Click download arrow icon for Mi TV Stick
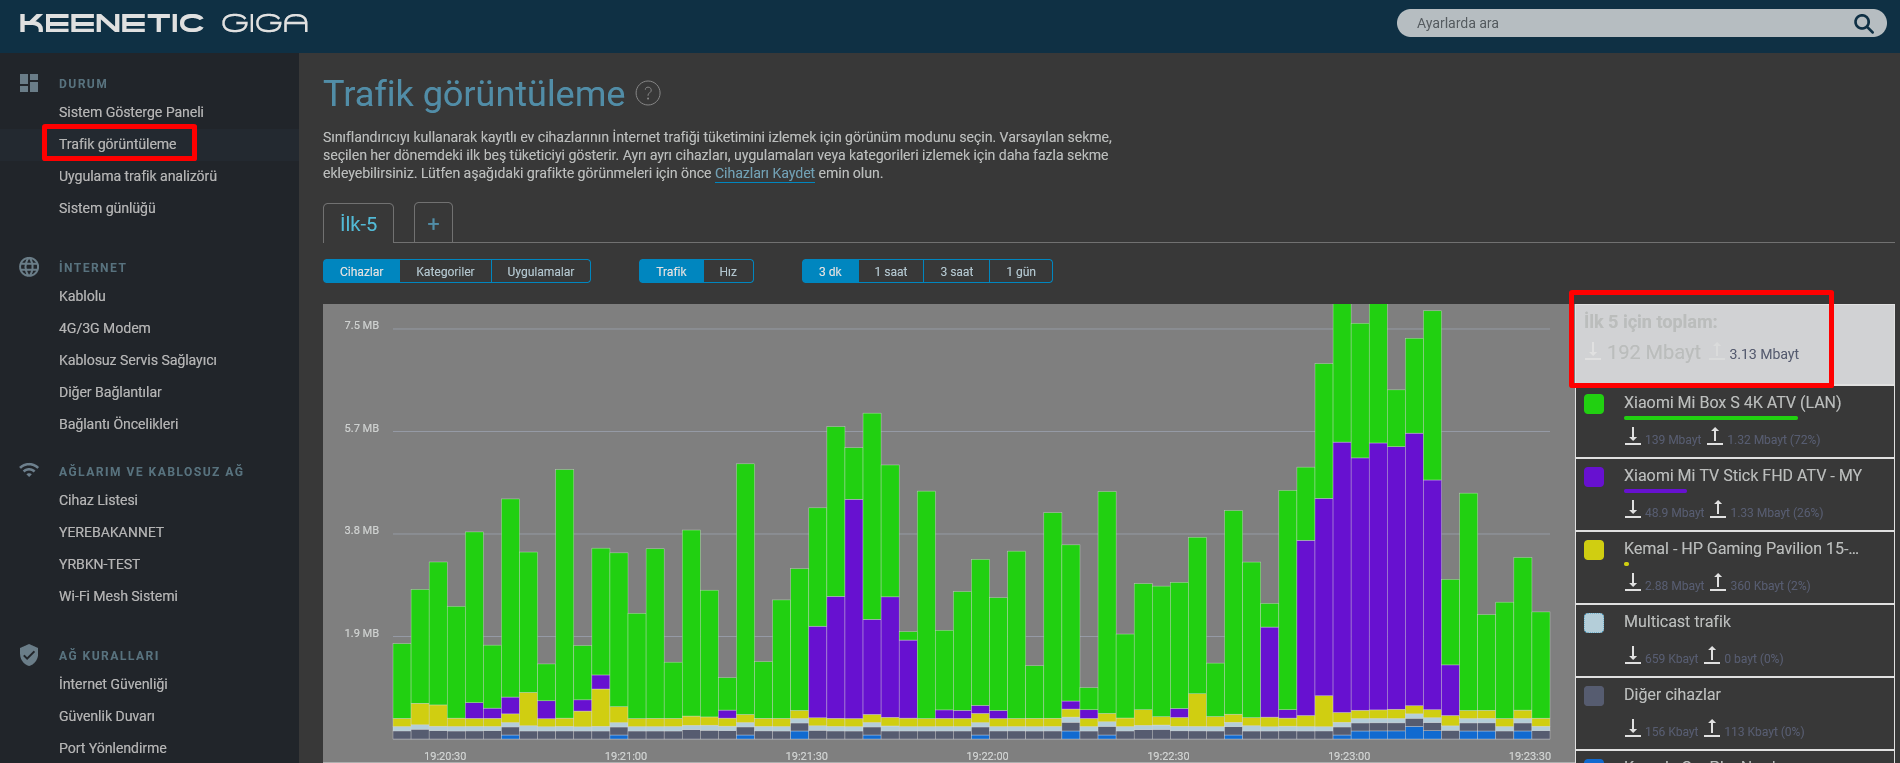This screenshot has height=763, width=1900. pyautogui.click(x=1633, y=509)
